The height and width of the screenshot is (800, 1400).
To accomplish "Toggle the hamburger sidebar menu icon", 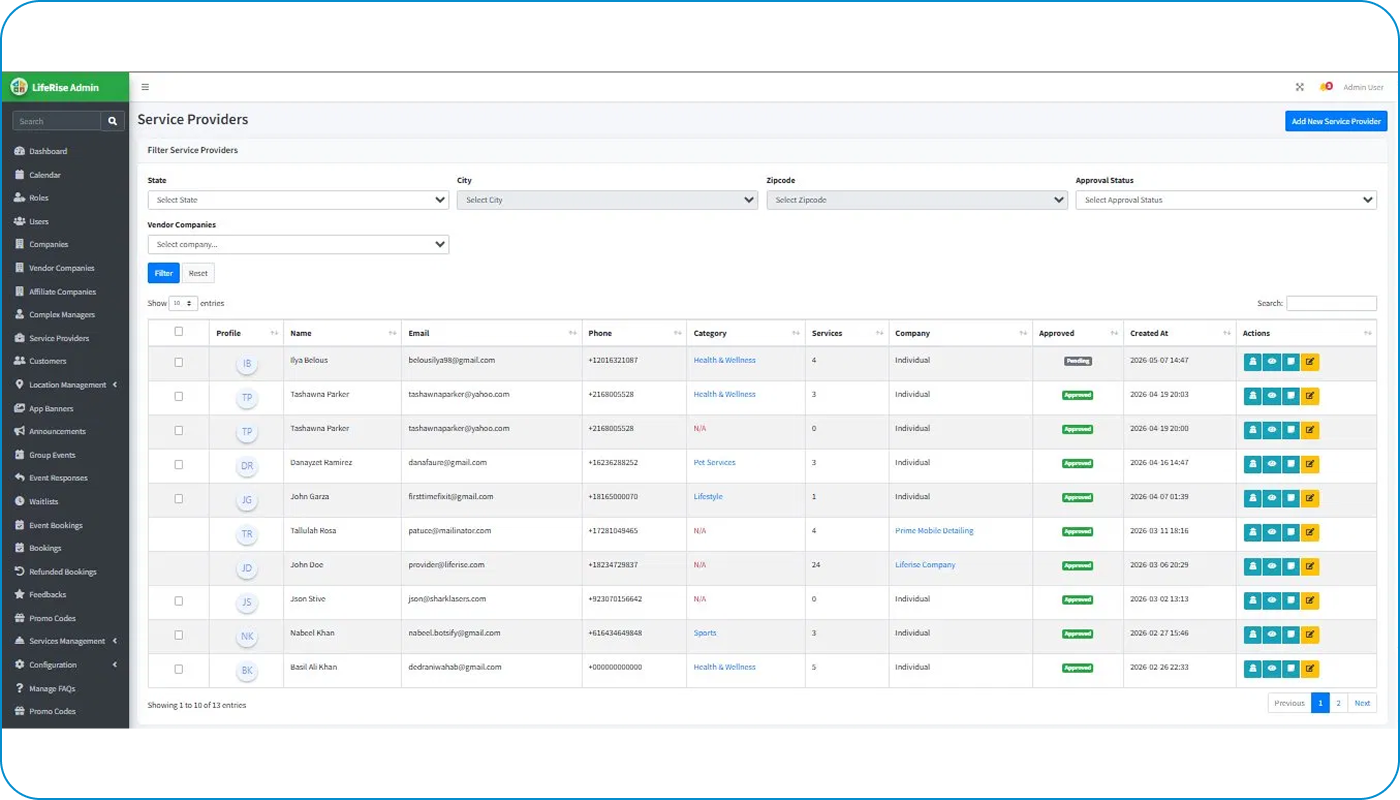I will pos(145,87).
